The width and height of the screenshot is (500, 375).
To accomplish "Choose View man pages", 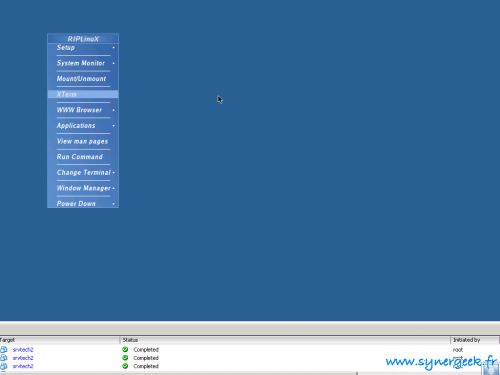I will point(83,141).
